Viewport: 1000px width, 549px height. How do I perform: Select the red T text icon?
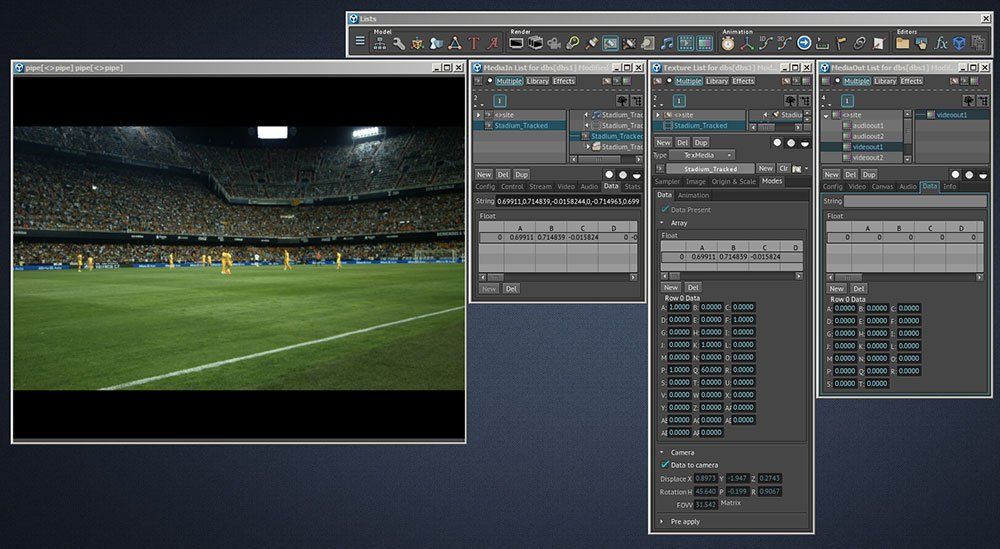click(x=473, y=43)
